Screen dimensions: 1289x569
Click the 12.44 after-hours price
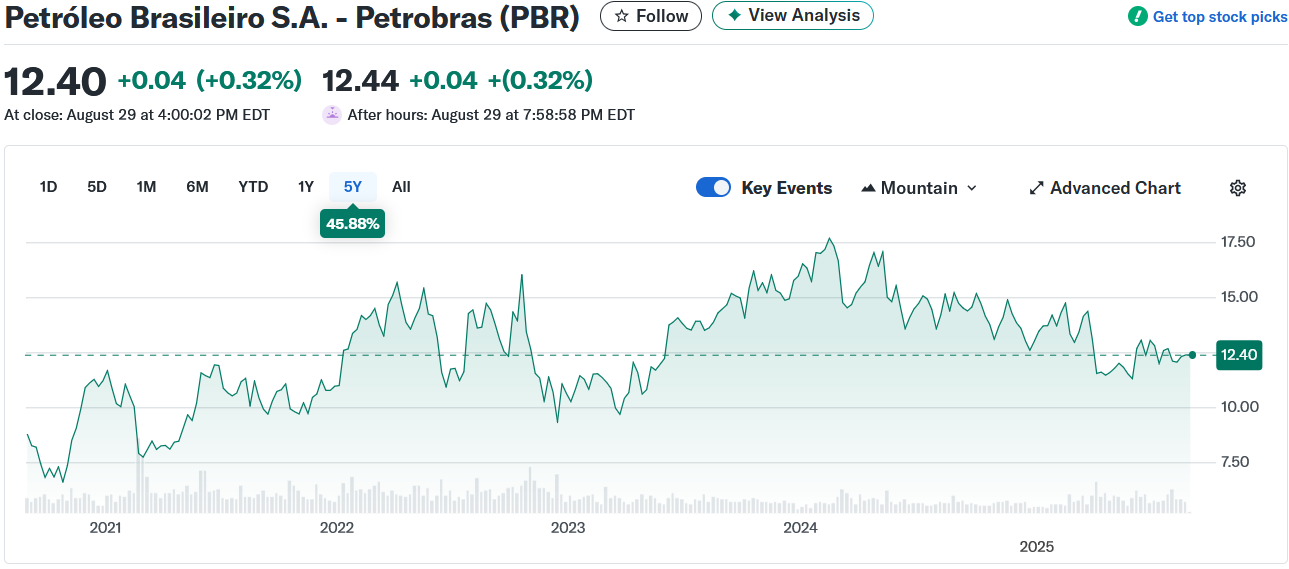click(x=360, y=80)
